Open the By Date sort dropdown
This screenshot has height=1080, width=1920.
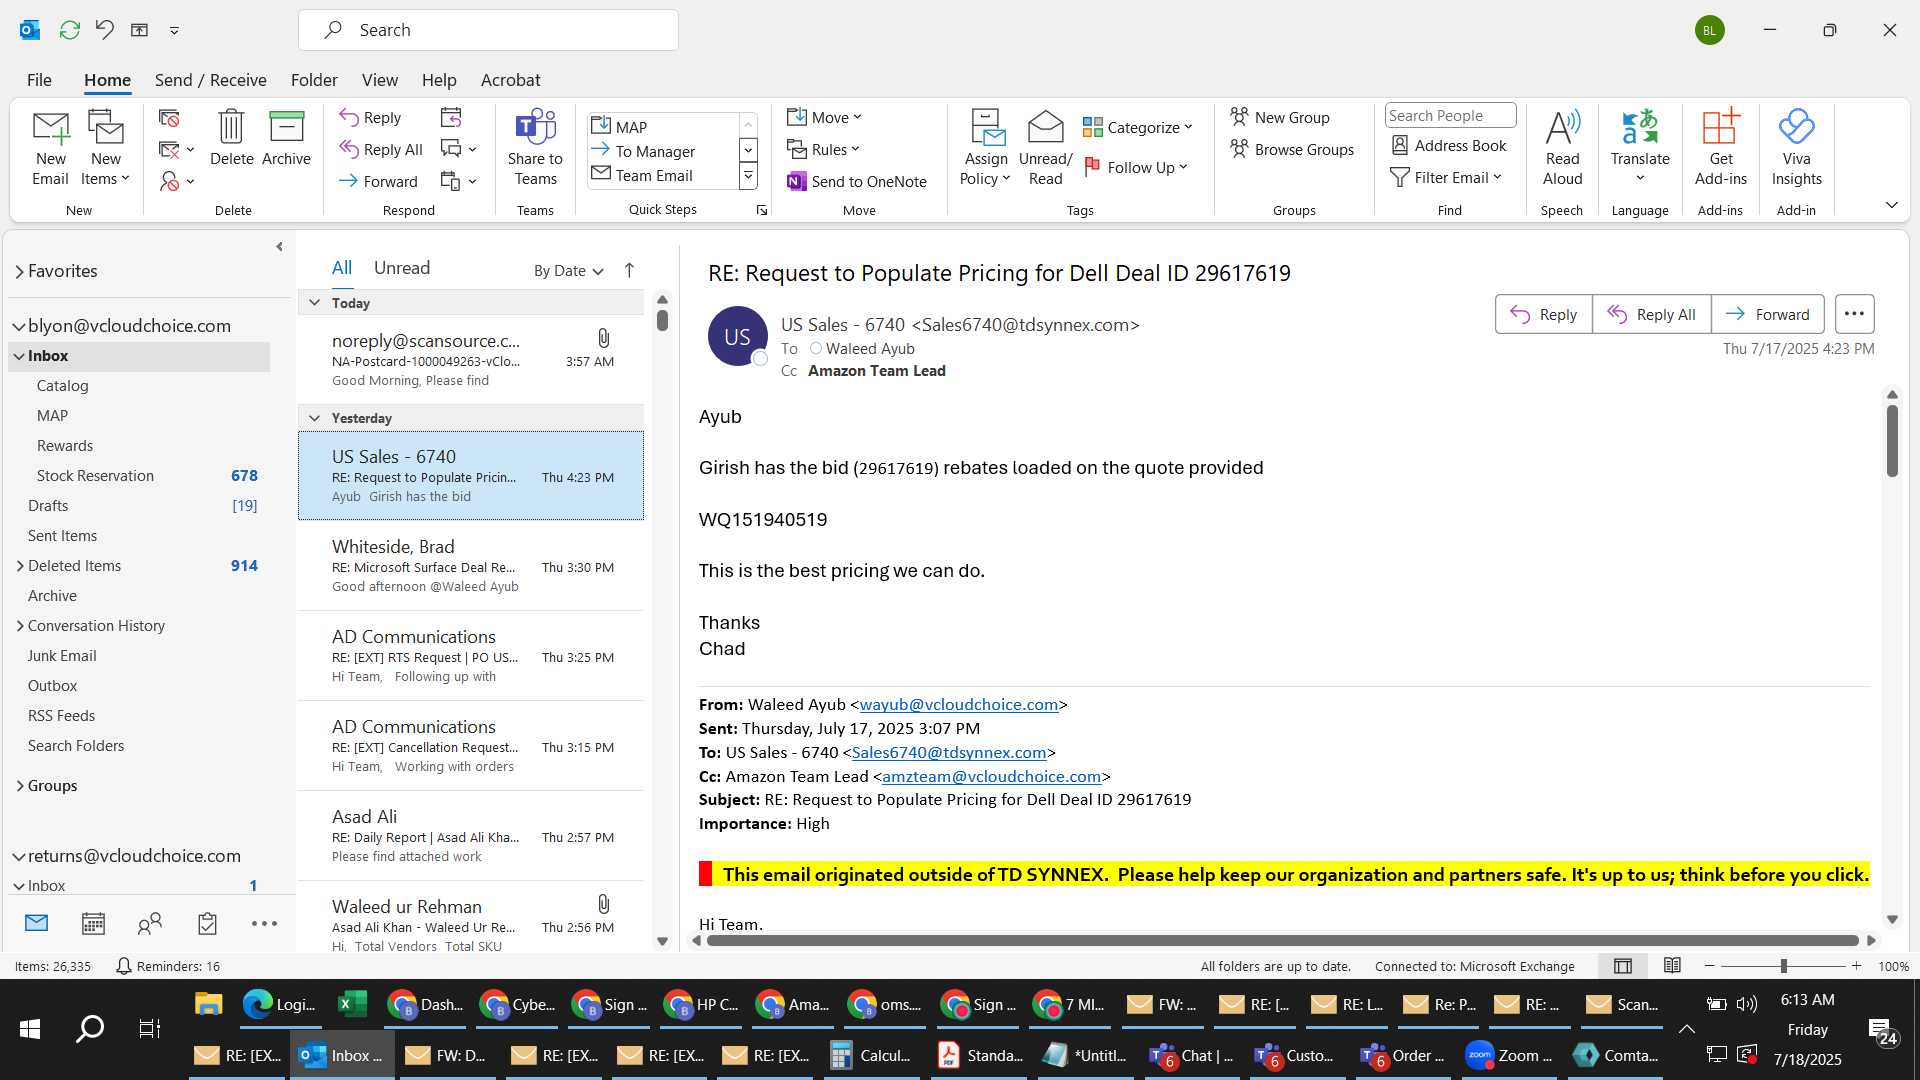(x=569, y=271)
